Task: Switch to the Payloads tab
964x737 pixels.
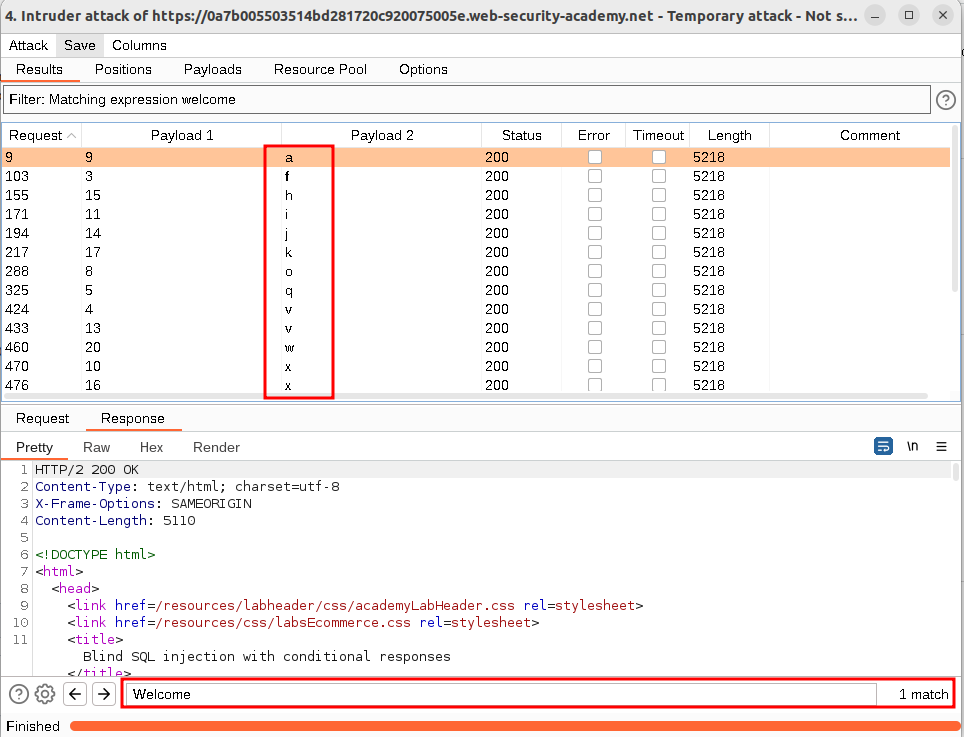Action: pyautogui.click(x=213, y=69)
